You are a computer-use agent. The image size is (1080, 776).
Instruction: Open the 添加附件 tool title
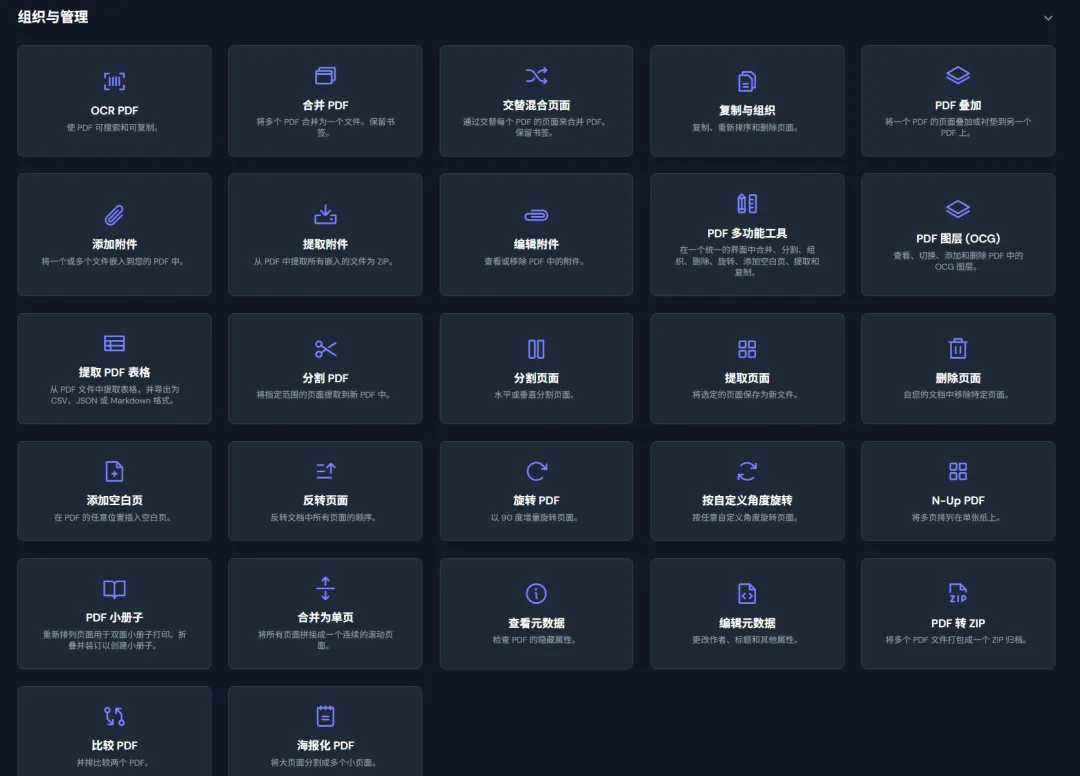[114, 244]
